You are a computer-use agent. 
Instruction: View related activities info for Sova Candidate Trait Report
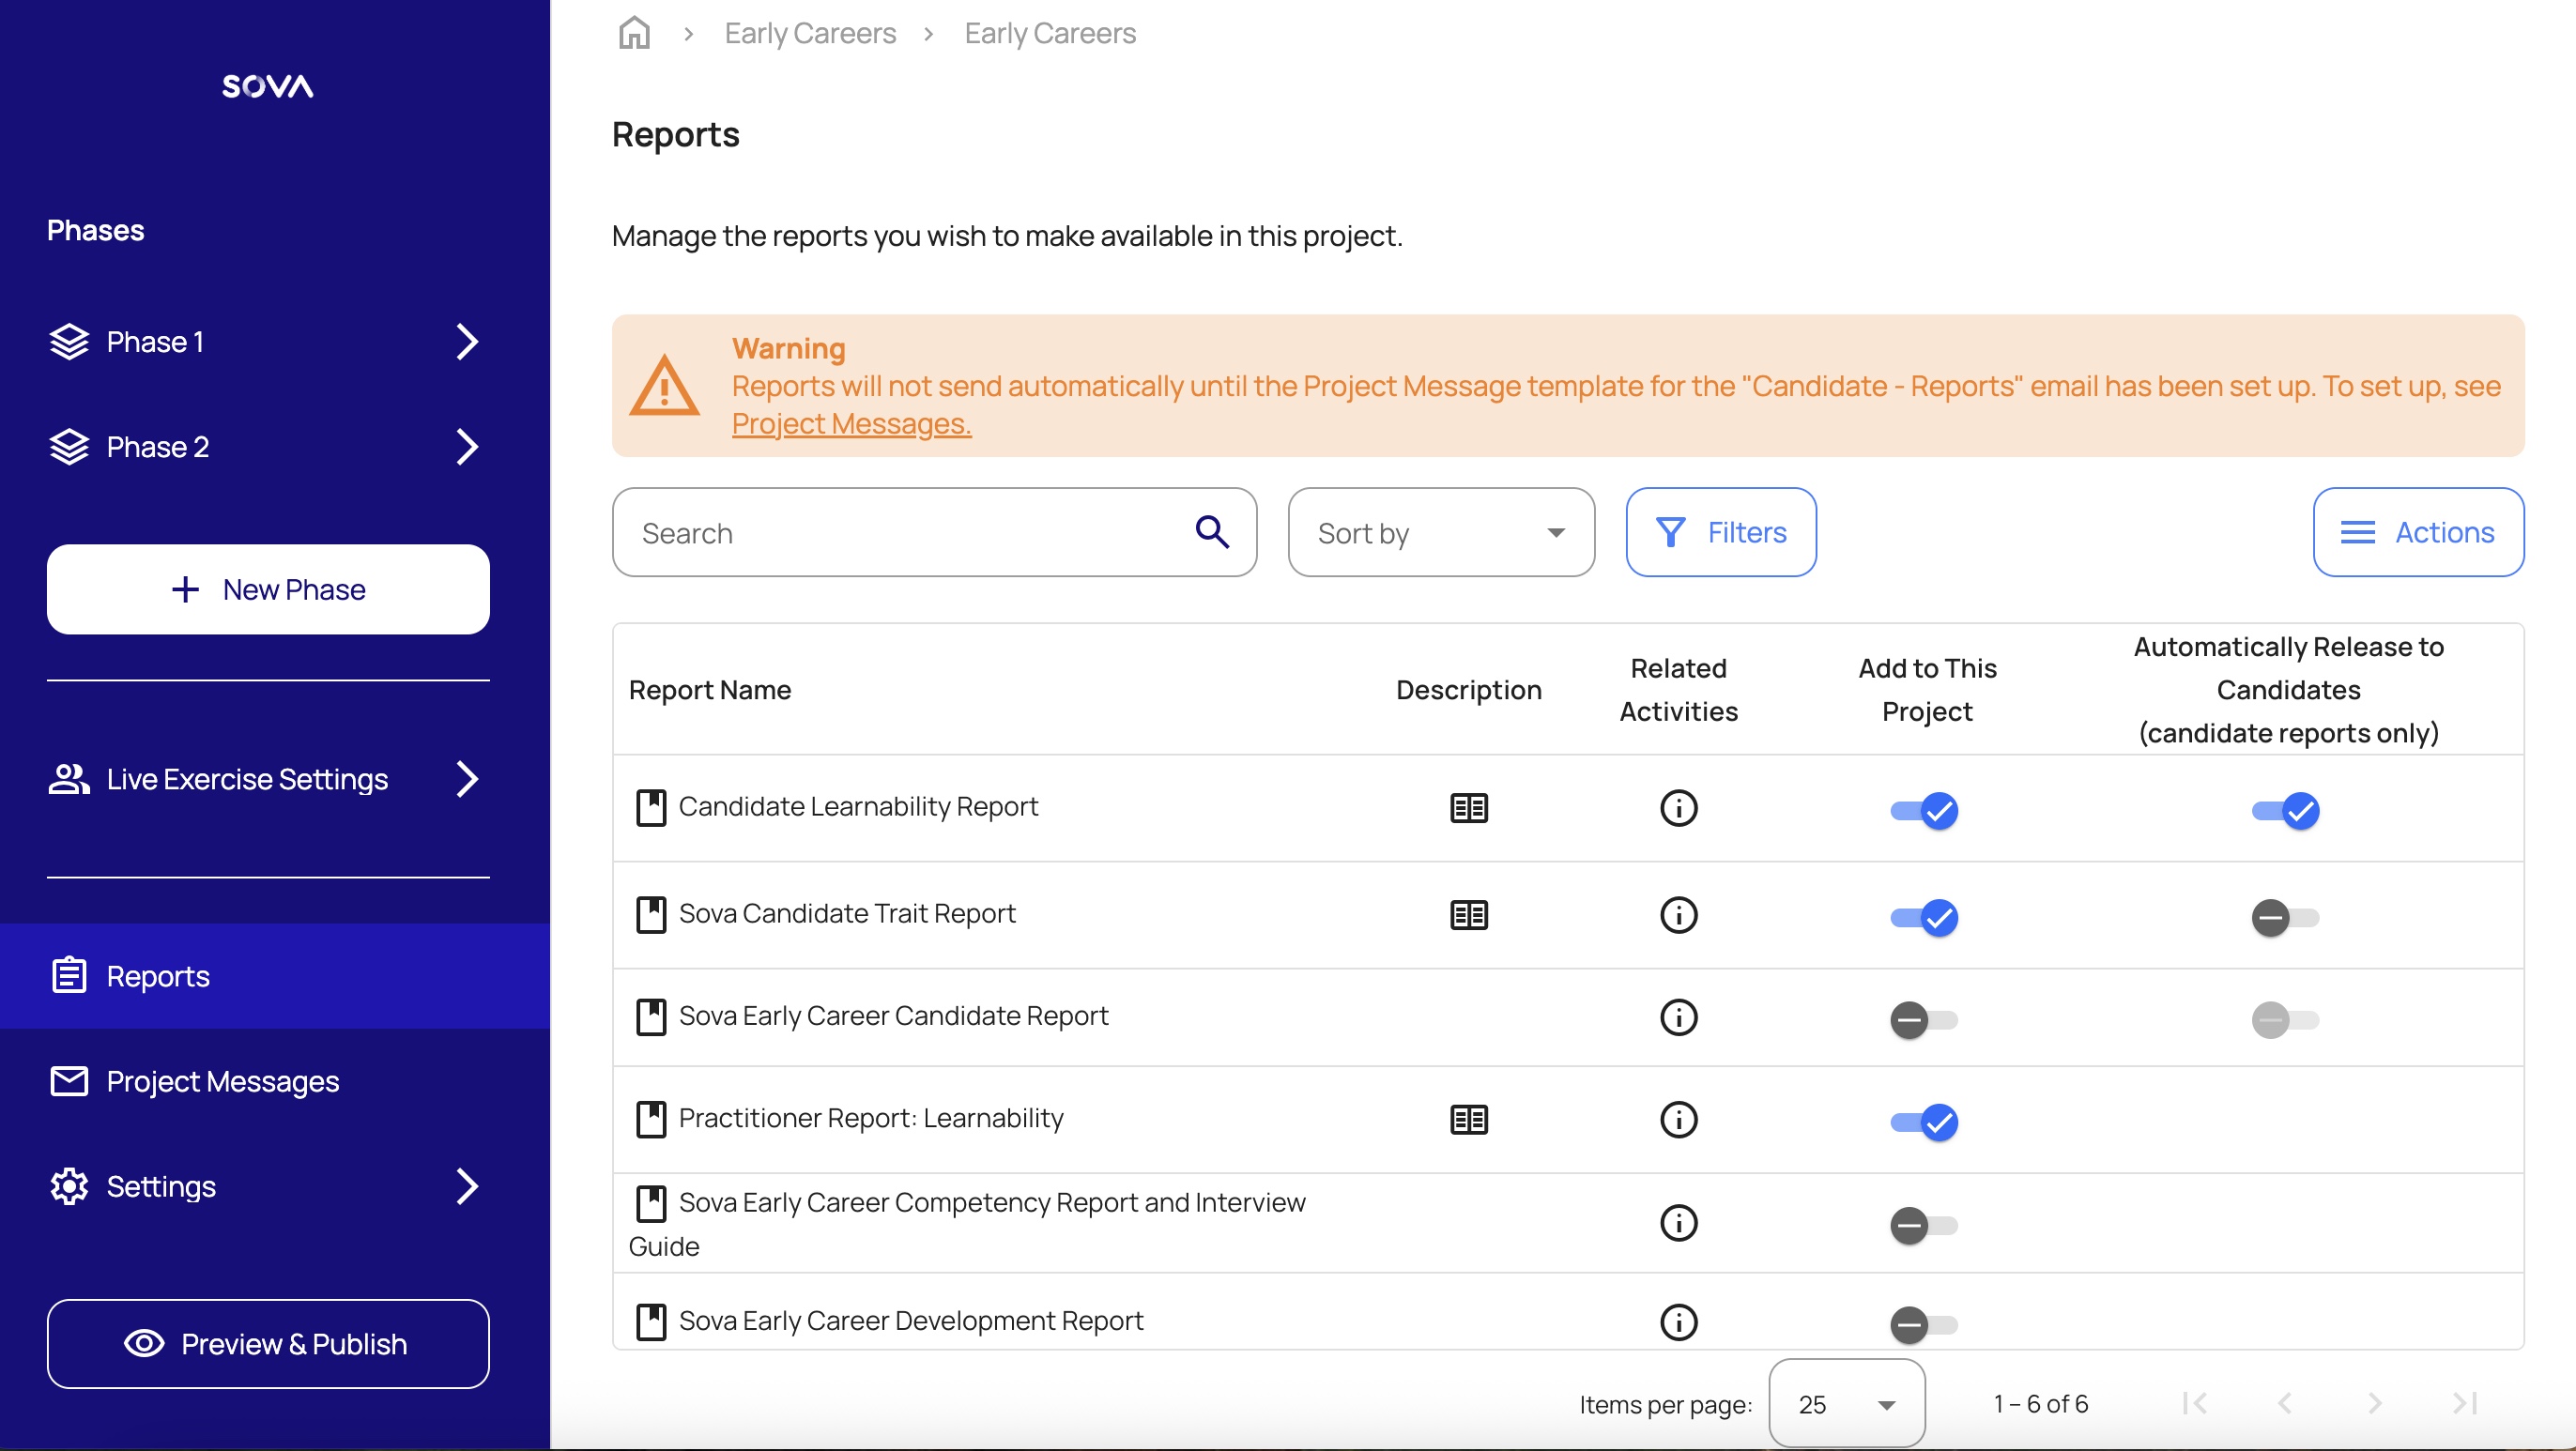[x=1678, y=915]
